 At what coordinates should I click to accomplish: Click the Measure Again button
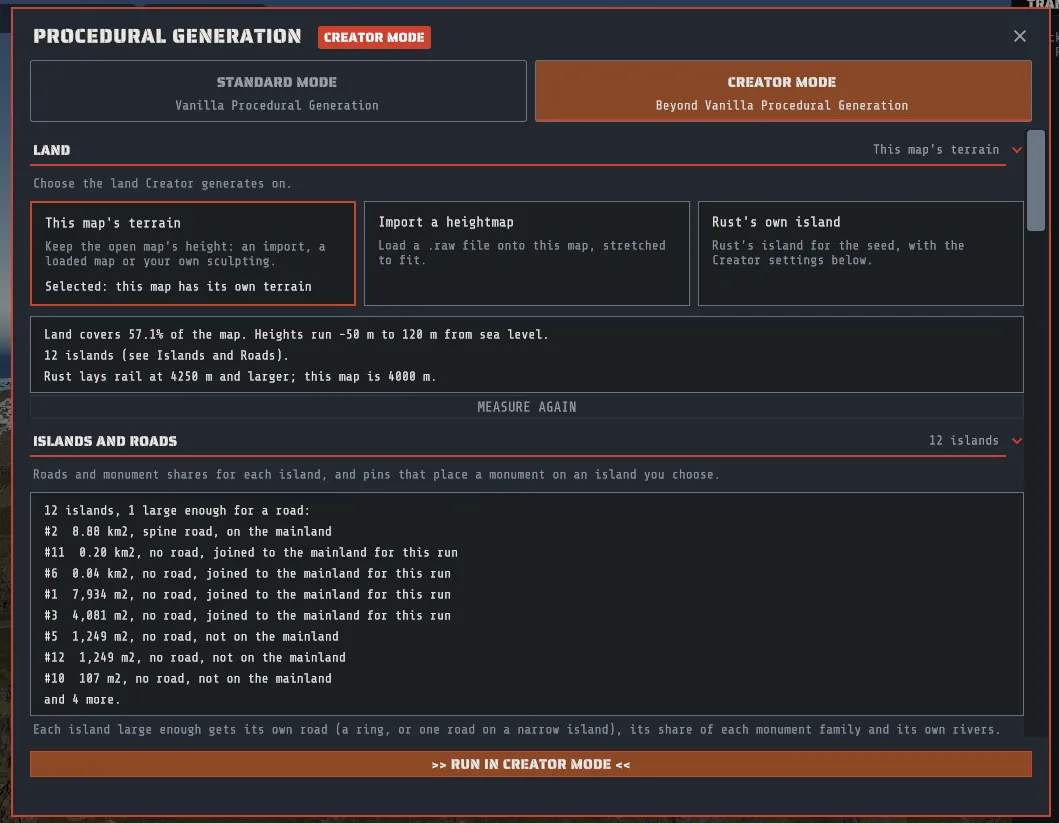[x=527, y=407]
